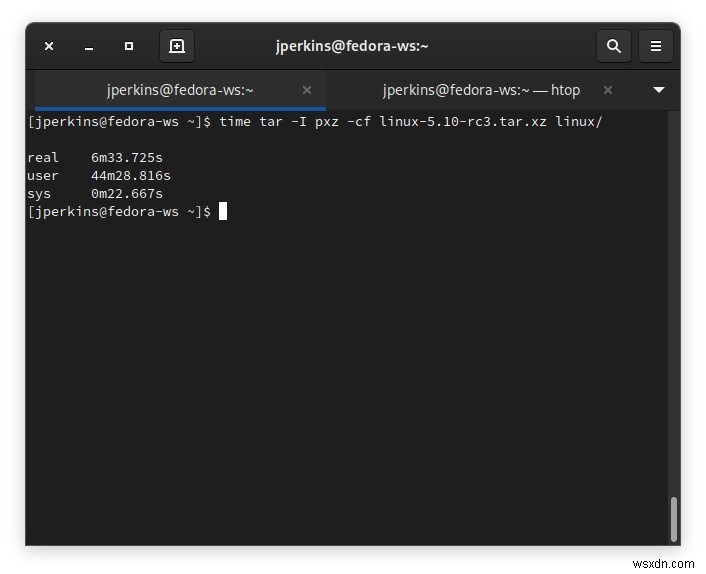The image size is (706, 574).
Task: Click linux-5.10-rc3.tar.xz filename in command
Action: (x=463, y=122)
